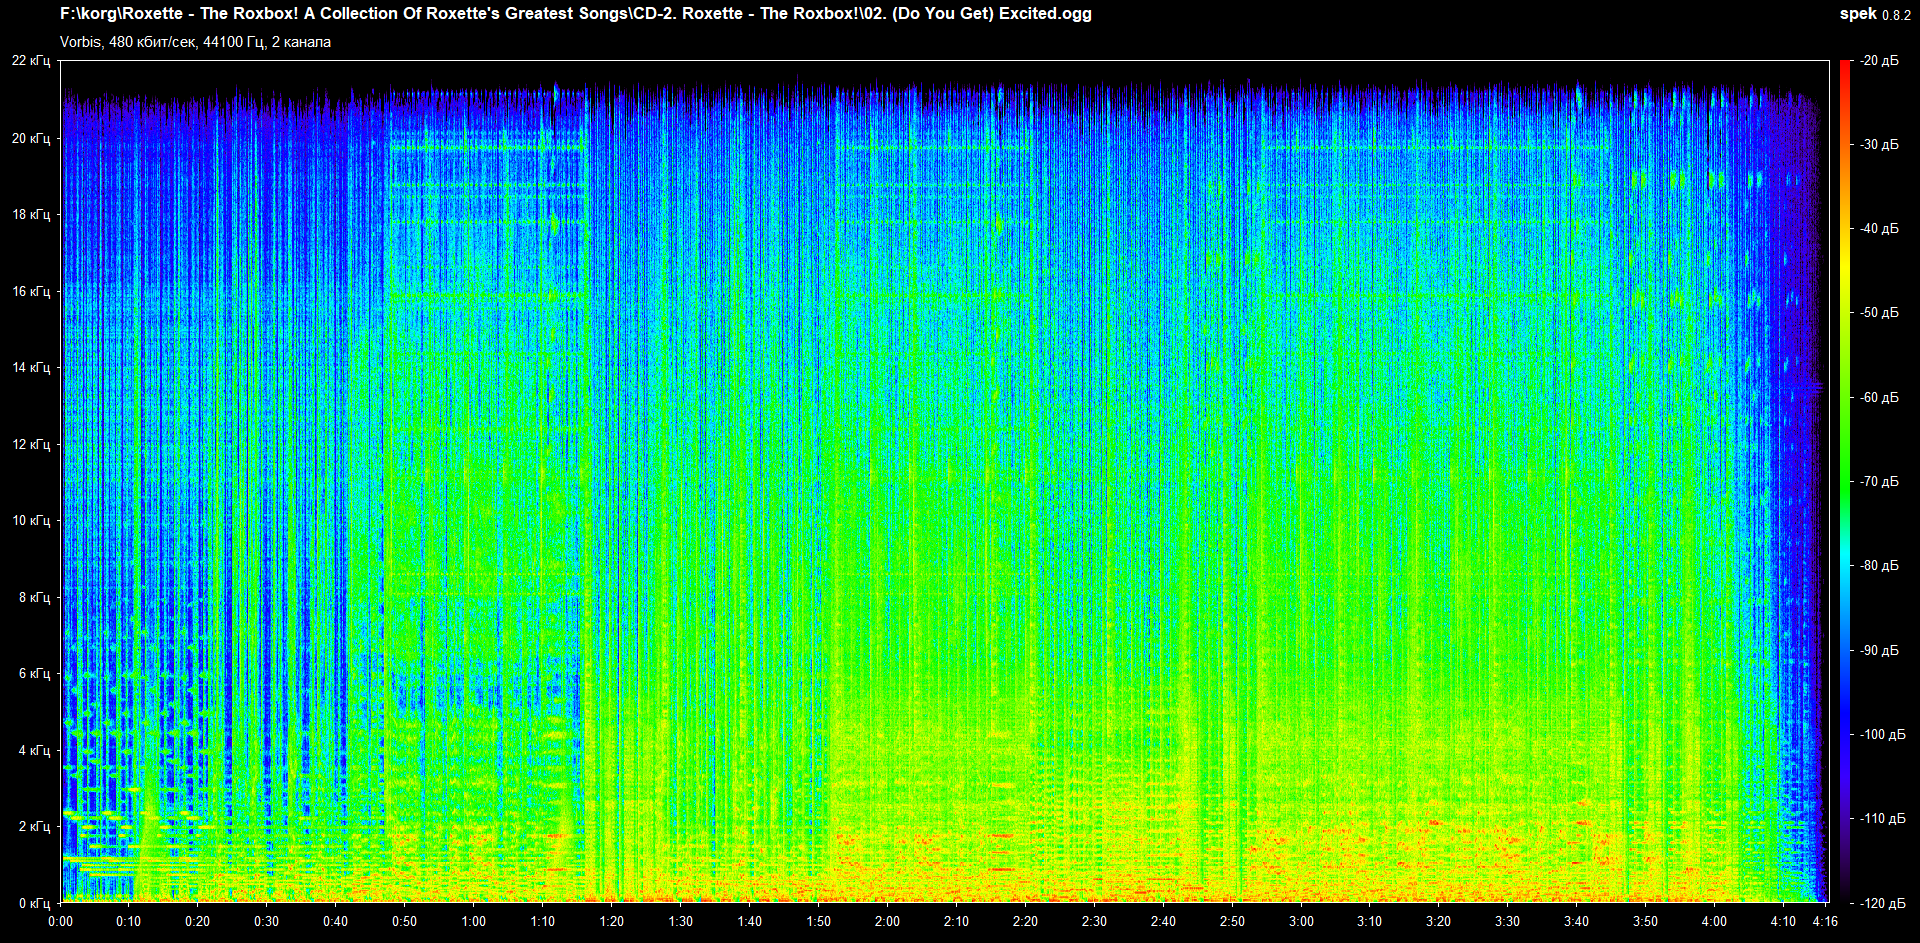
Task: Select the 4:16 end time marker
Action: click(1825, 921)
